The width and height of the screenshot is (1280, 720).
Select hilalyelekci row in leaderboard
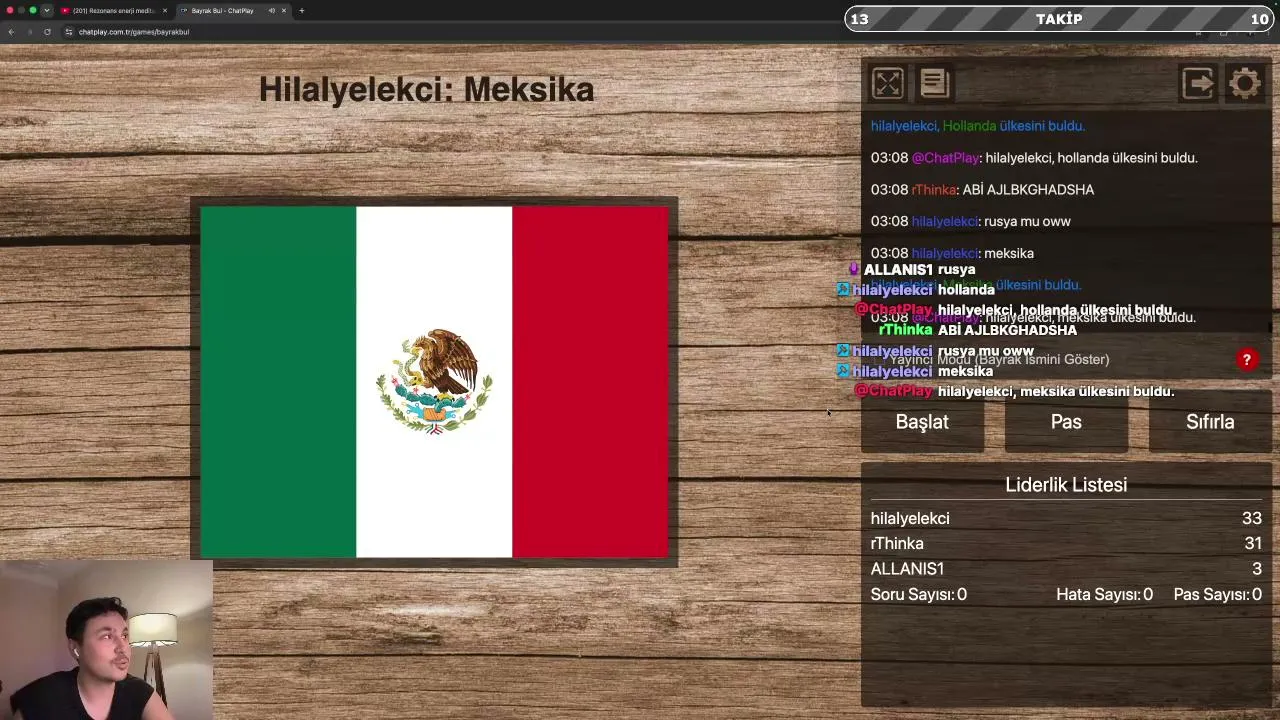coord(1066,518)
